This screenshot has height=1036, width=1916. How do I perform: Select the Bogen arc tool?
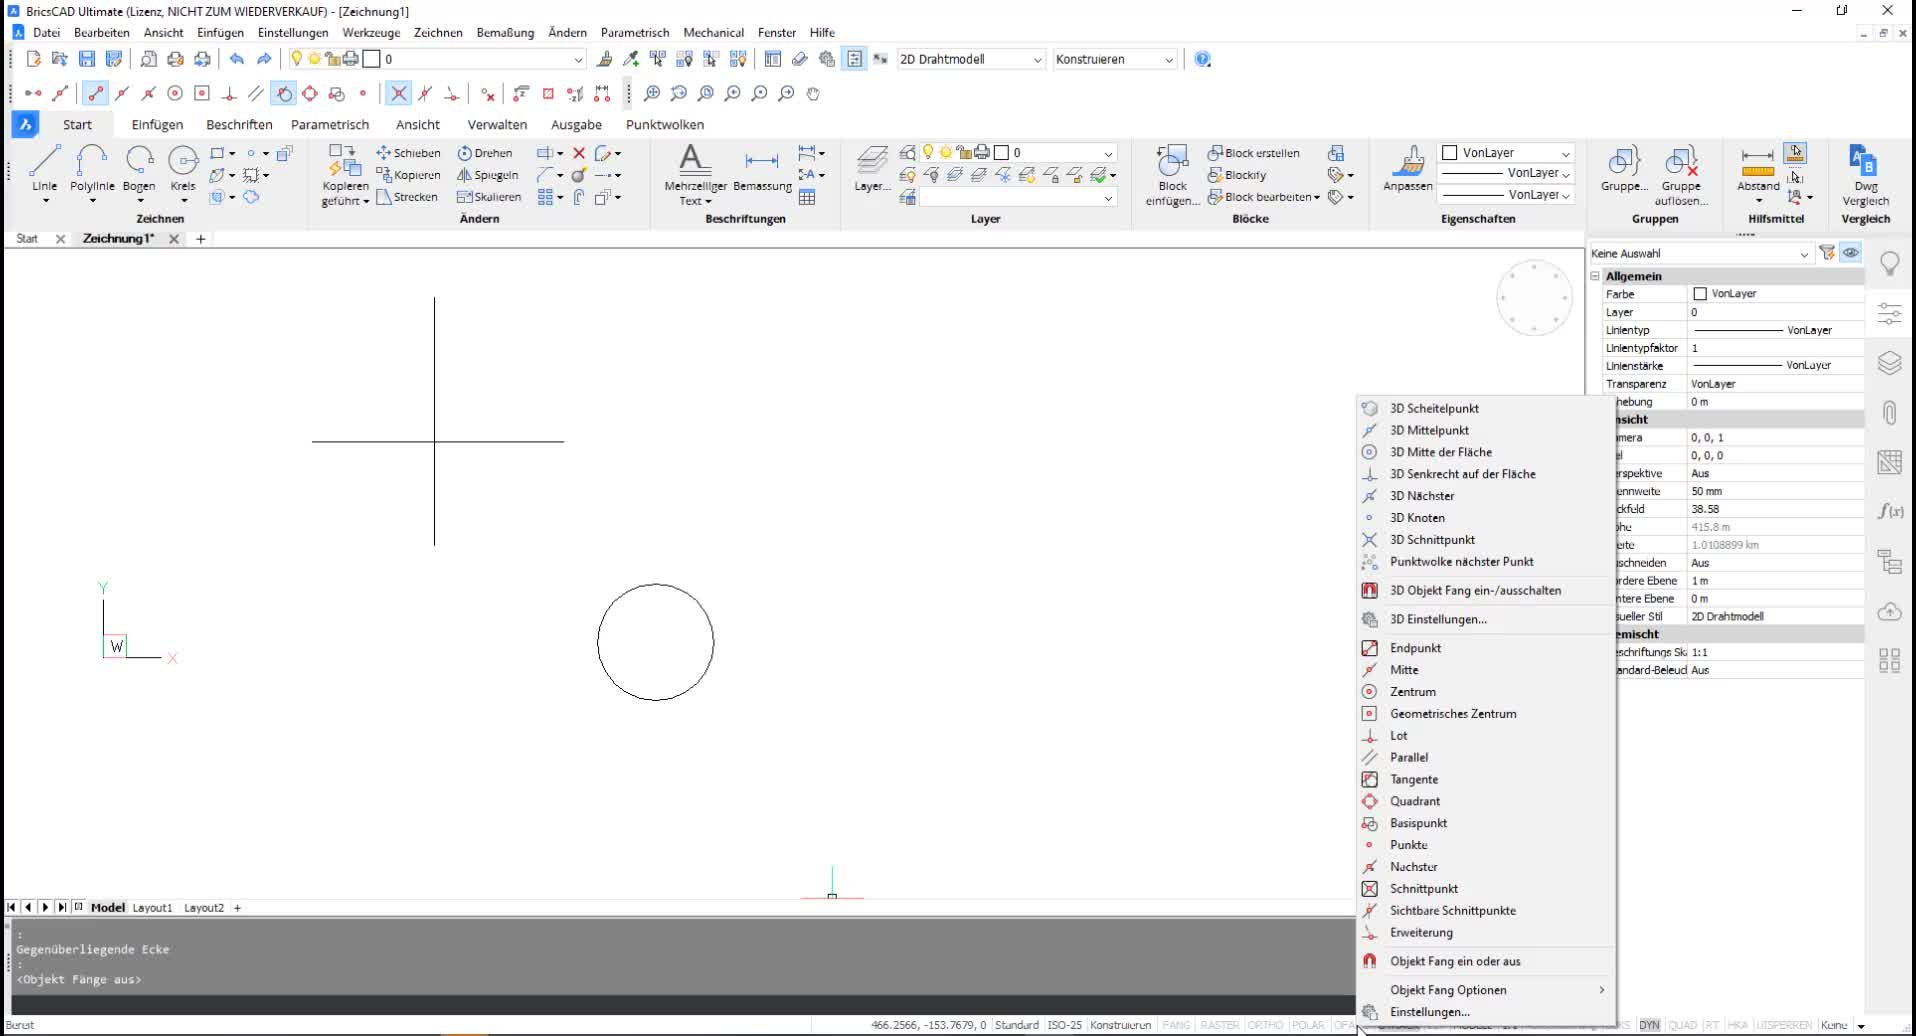[139, 168]
